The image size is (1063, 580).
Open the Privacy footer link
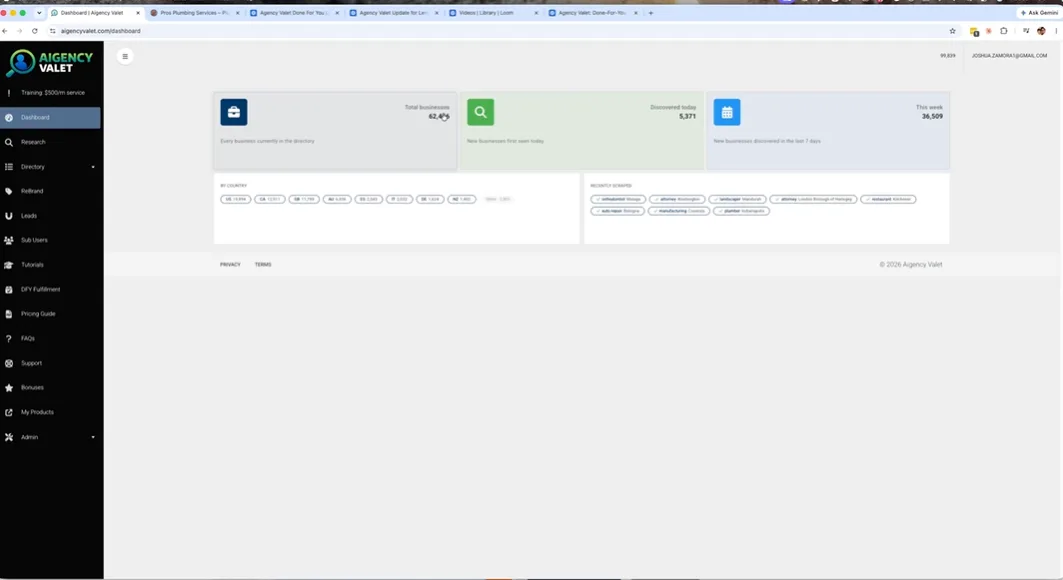point(230,265)
